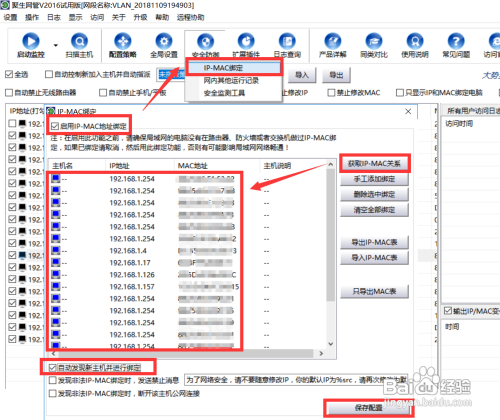Open the 日志 menu
Viewport: 500px width, 420px height.
pos(54,17)
